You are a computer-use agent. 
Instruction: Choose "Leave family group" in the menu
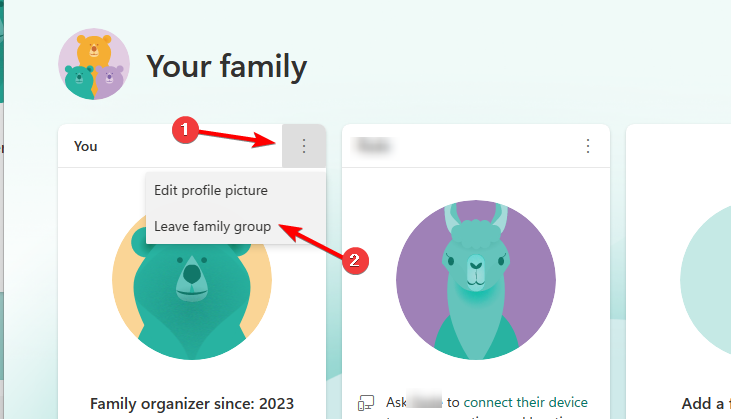point(213,227)
